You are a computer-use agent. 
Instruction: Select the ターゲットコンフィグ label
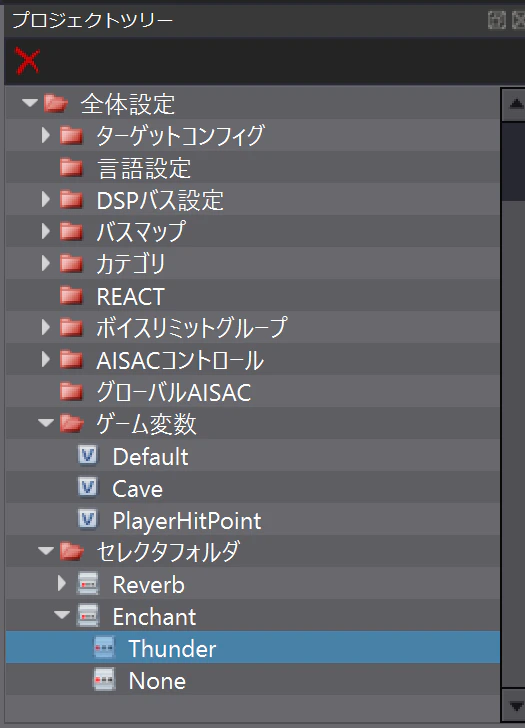181,136
